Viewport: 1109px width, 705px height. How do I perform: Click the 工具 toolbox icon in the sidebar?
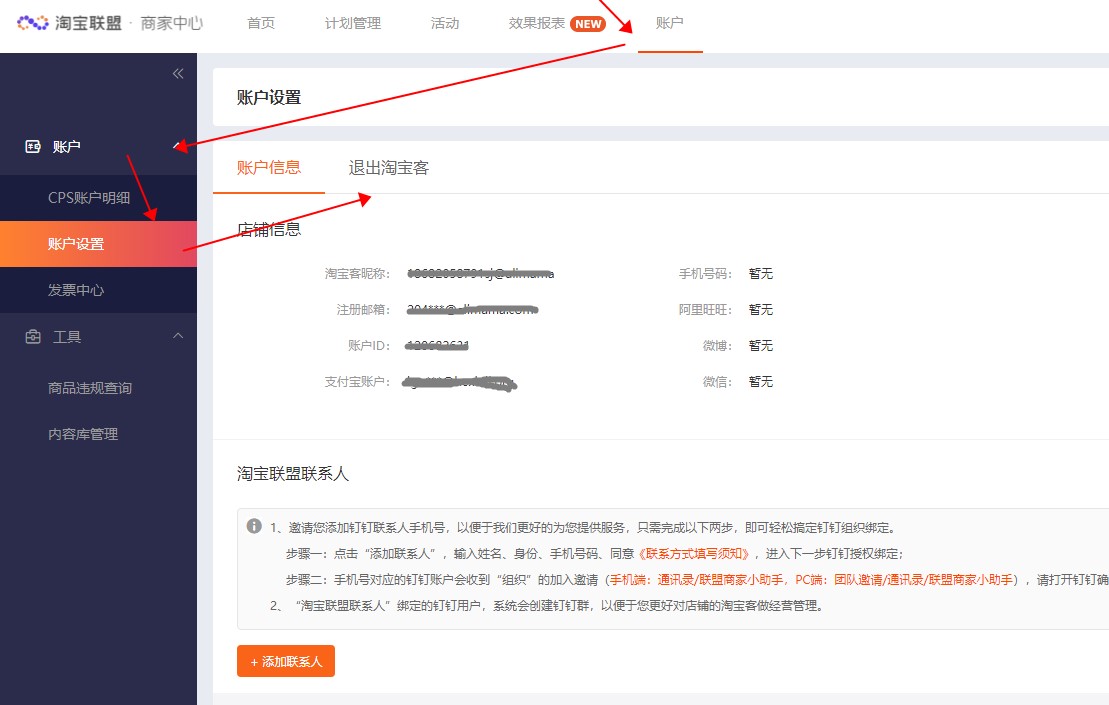tap(33, 337)
